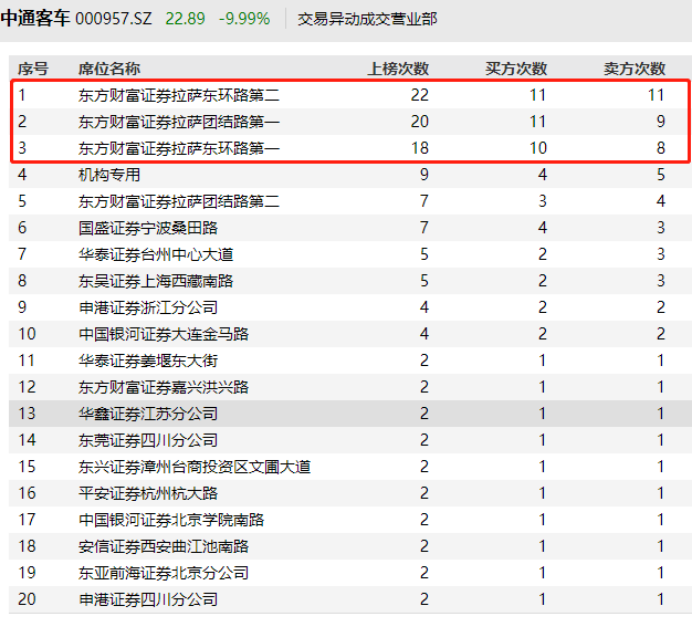This screenshot has width=693, height=627.
Task: Sort by 买方次数 column header
Action: point(516,68)
